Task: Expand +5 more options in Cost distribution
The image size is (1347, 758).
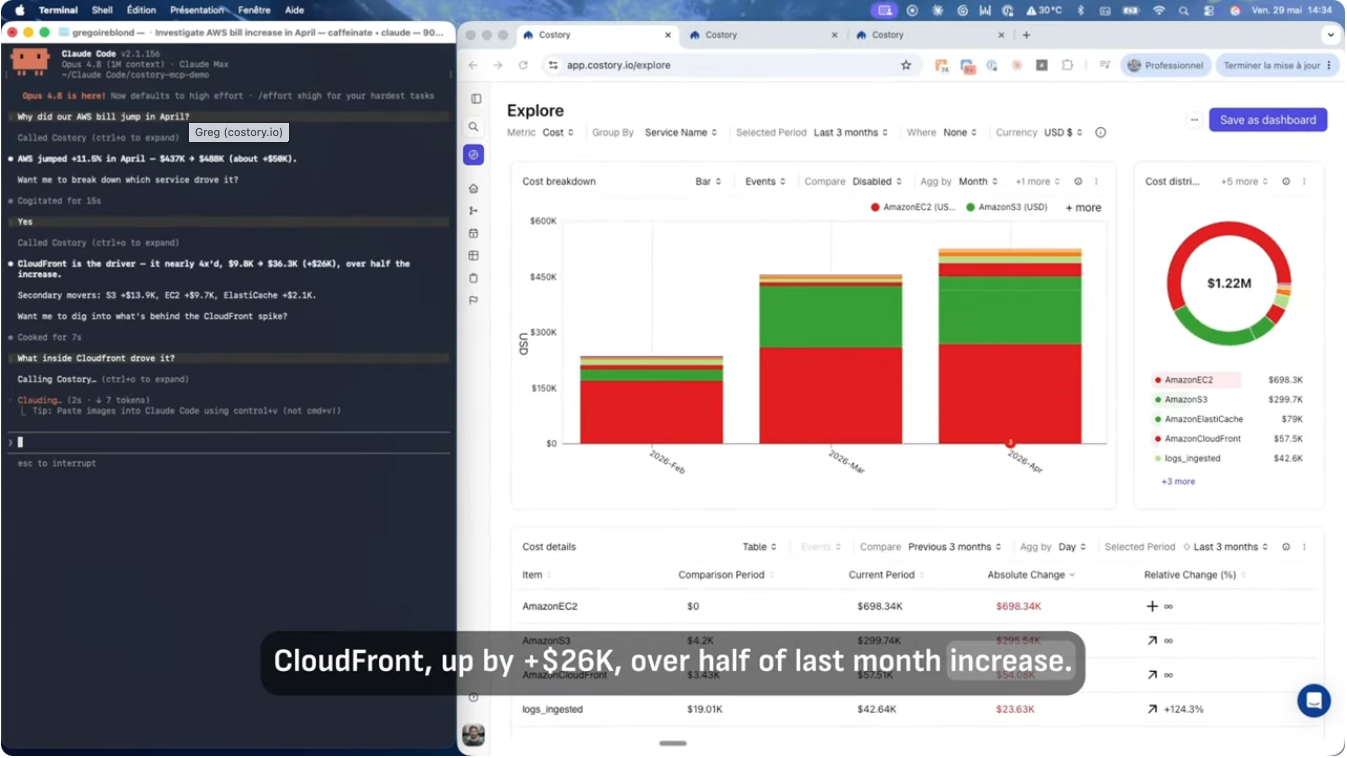Action: pos(1244,182)
